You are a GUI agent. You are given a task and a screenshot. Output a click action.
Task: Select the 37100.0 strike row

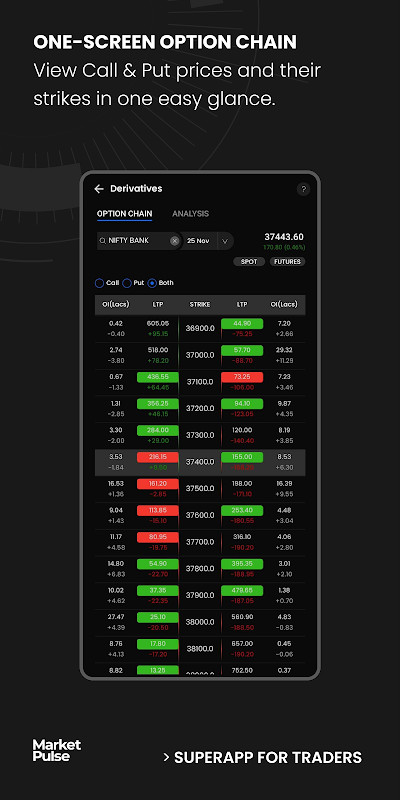(x=200, y=382)
